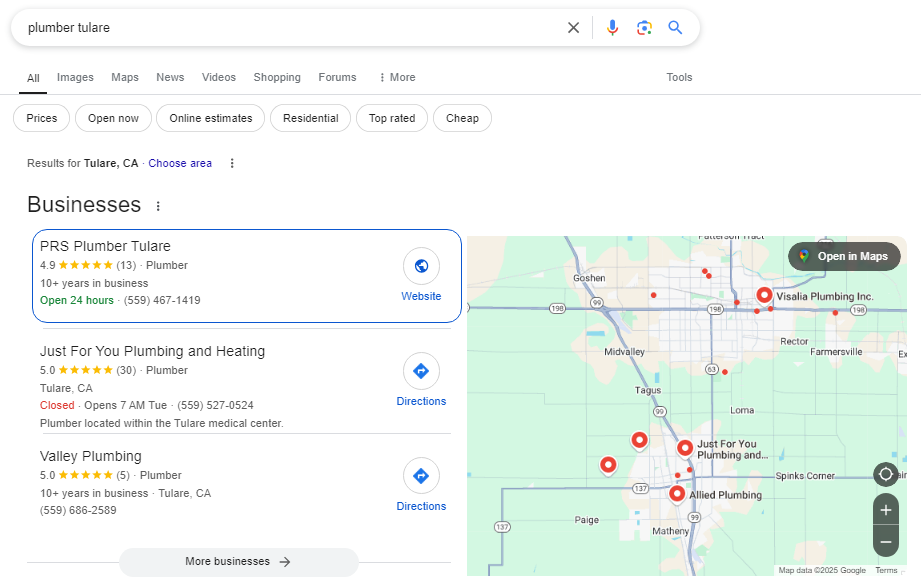
Task: Open three-dot menu beside Businesses heading
Action: pos(158,206)
